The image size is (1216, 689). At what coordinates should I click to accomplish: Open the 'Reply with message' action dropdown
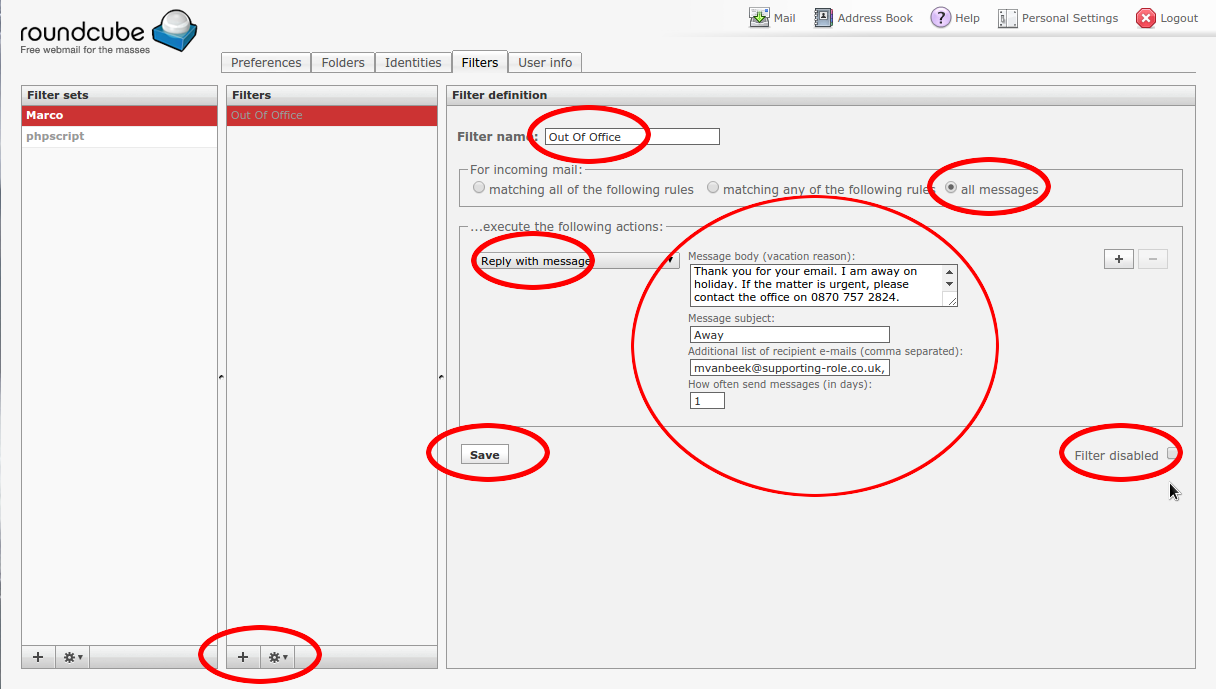[x=575, y=261]
